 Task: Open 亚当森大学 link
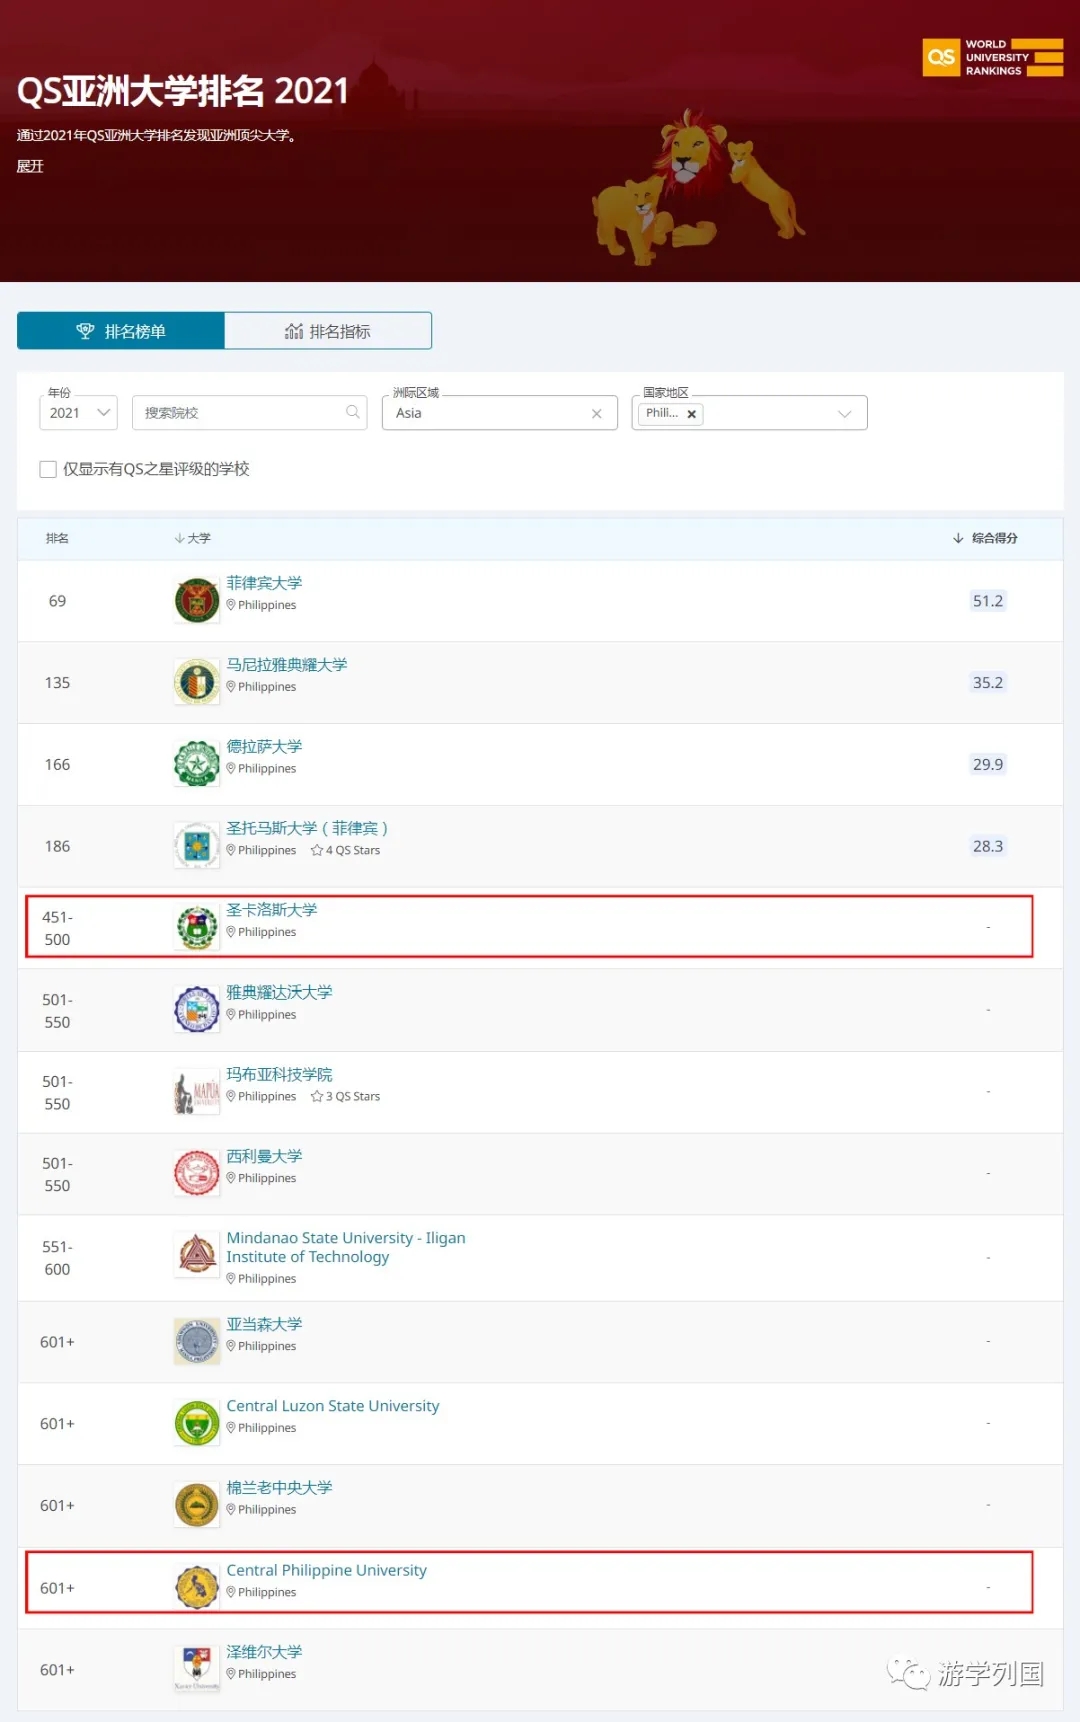[x=264, y=1324]
